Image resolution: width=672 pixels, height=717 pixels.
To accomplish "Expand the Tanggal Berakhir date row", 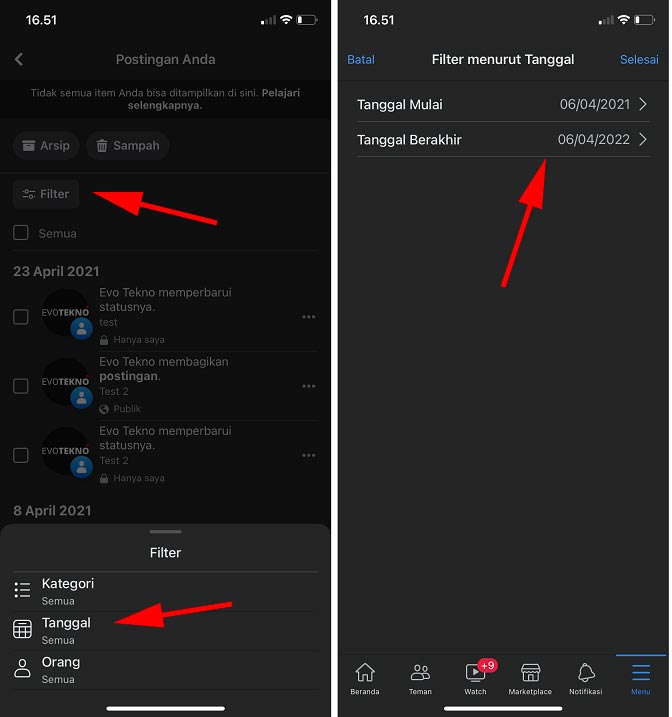I will [503, 139].
